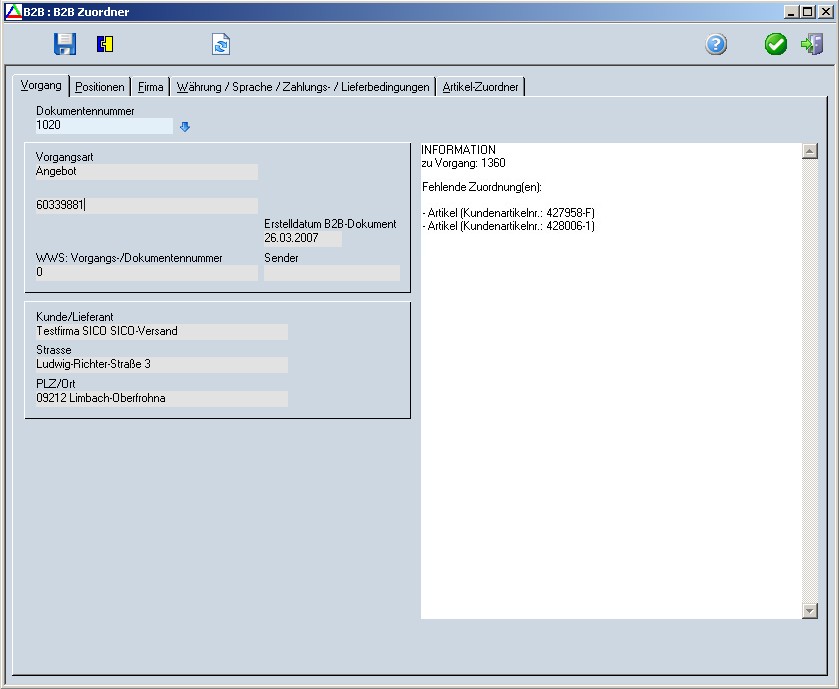Click the Sender input field

tap(331, 272)
